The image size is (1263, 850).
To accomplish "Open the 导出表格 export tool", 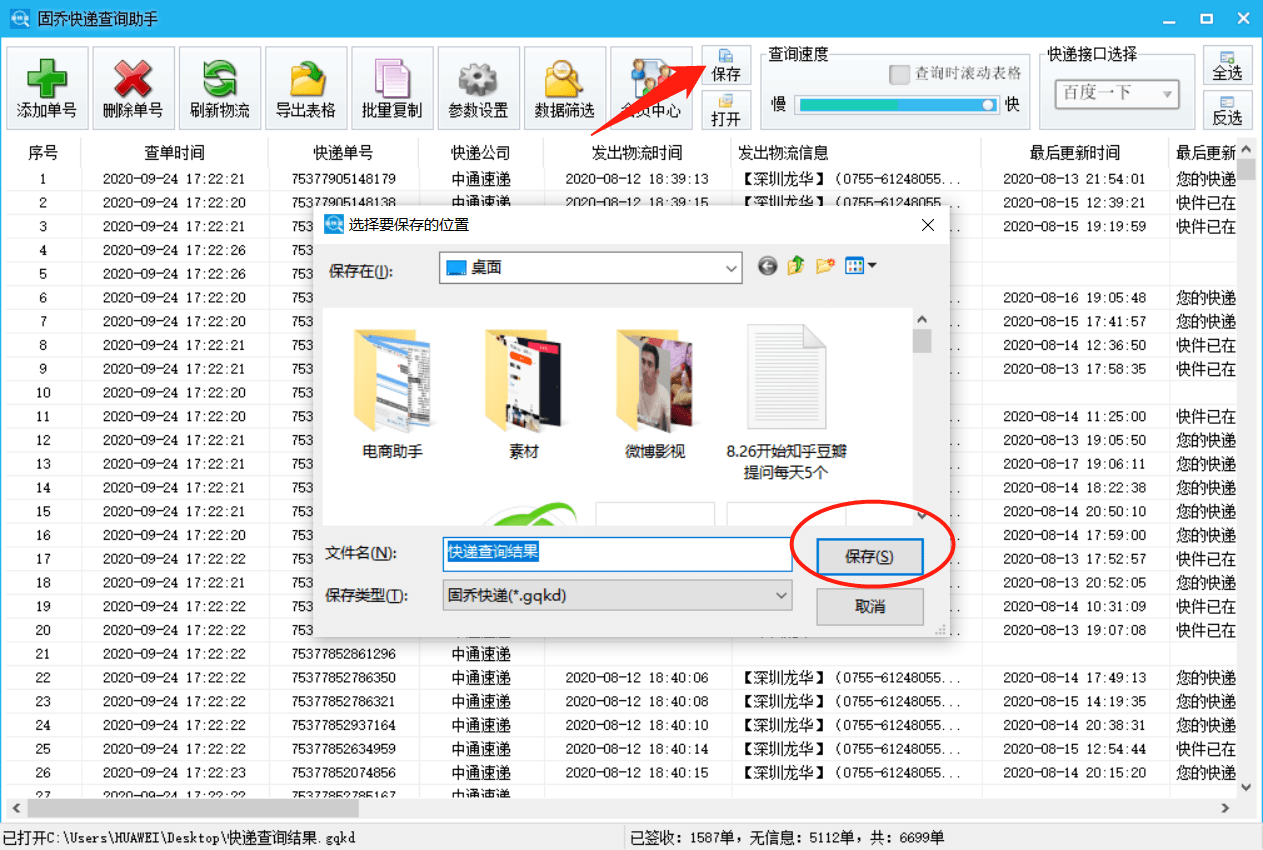I will tap(304, 87).
